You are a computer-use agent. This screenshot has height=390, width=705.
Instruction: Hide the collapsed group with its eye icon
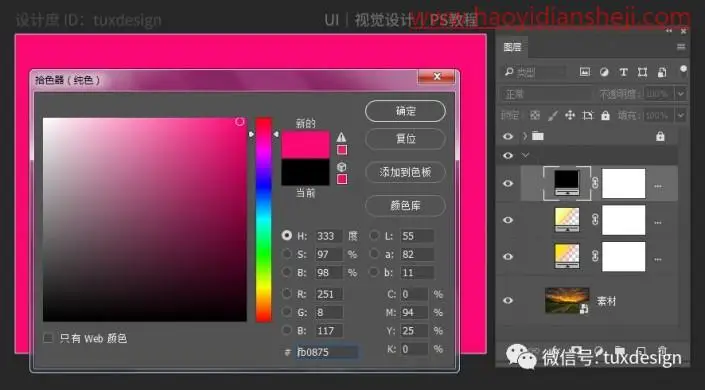[508, 136]
